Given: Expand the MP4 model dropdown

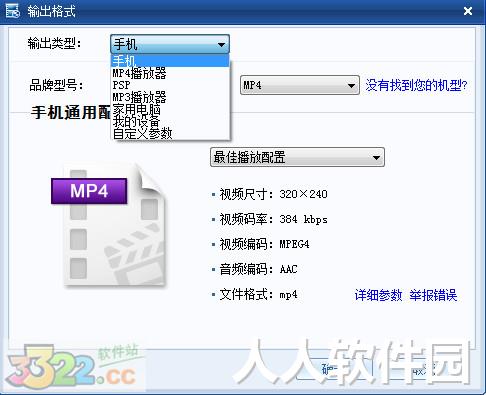Looking at the screenshot, I should tap(300, 85).
